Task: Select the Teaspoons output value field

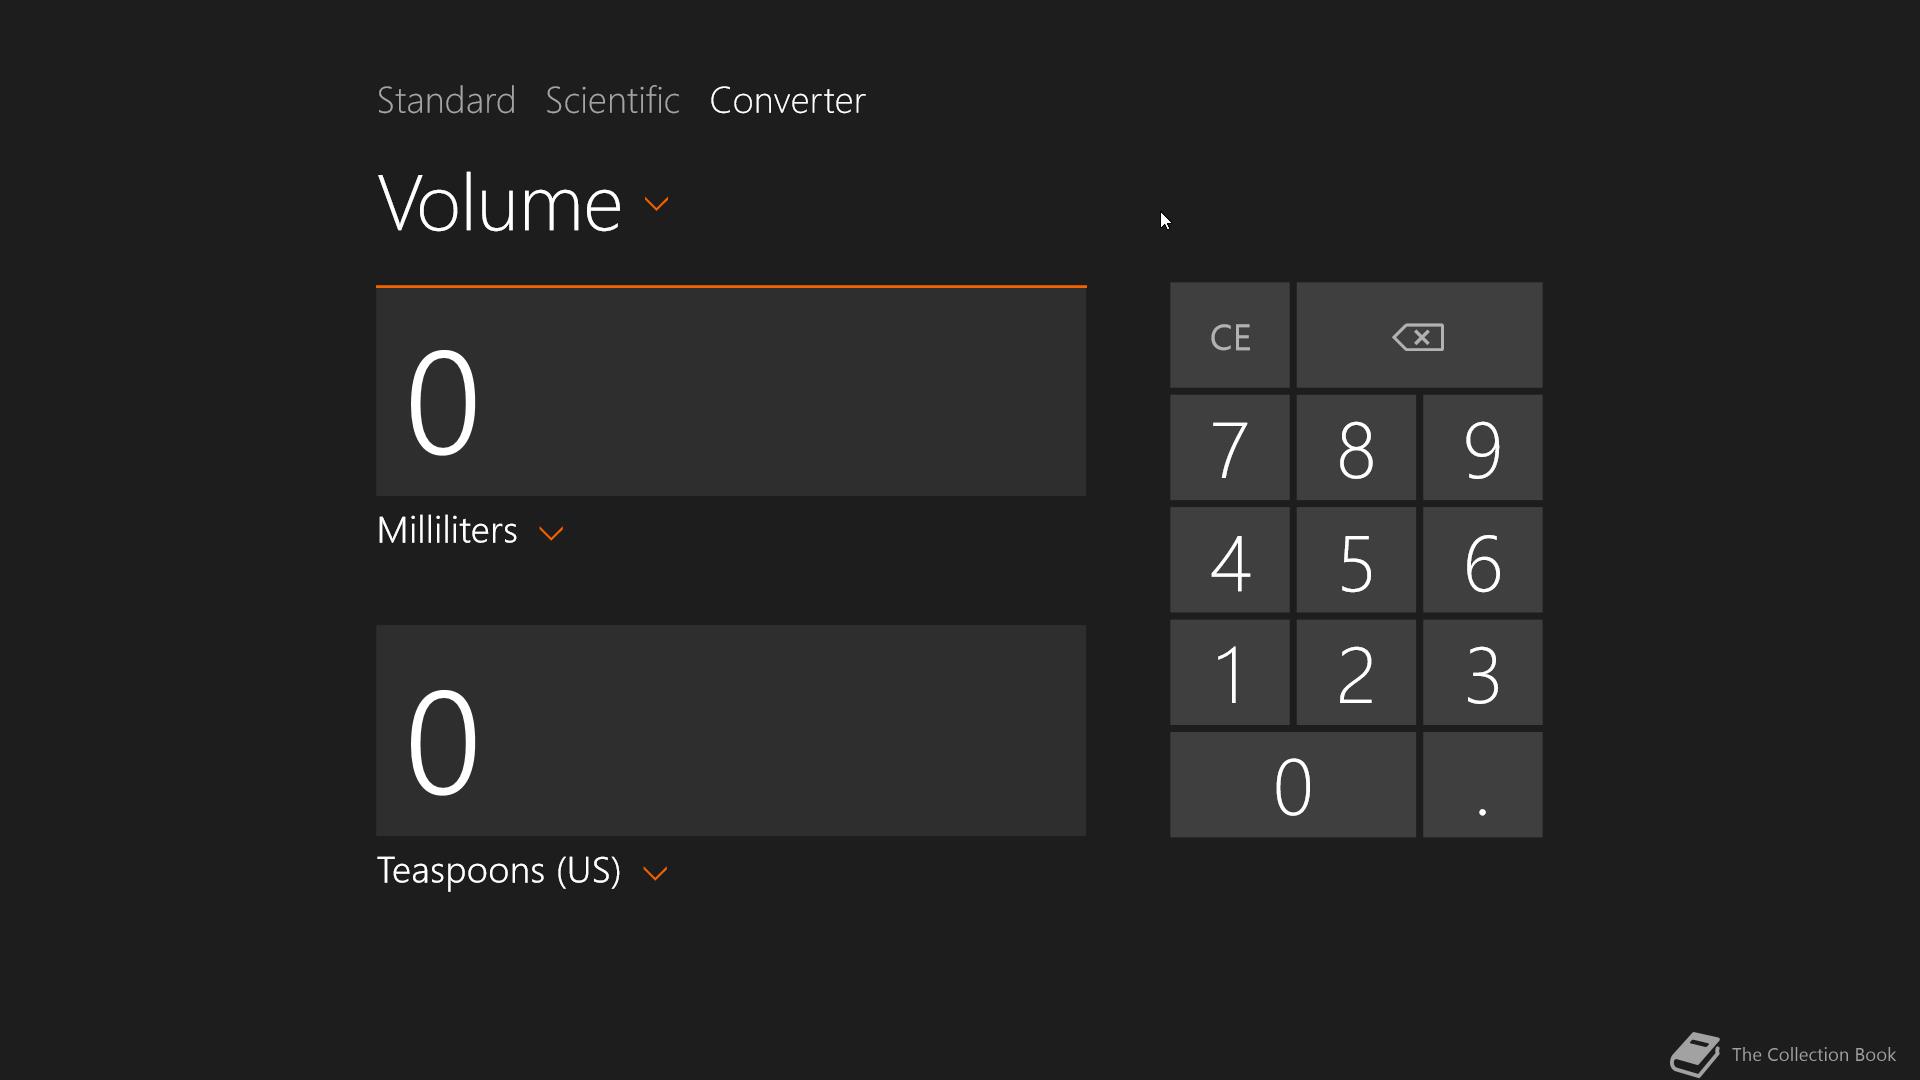Action: pos(731,731)
